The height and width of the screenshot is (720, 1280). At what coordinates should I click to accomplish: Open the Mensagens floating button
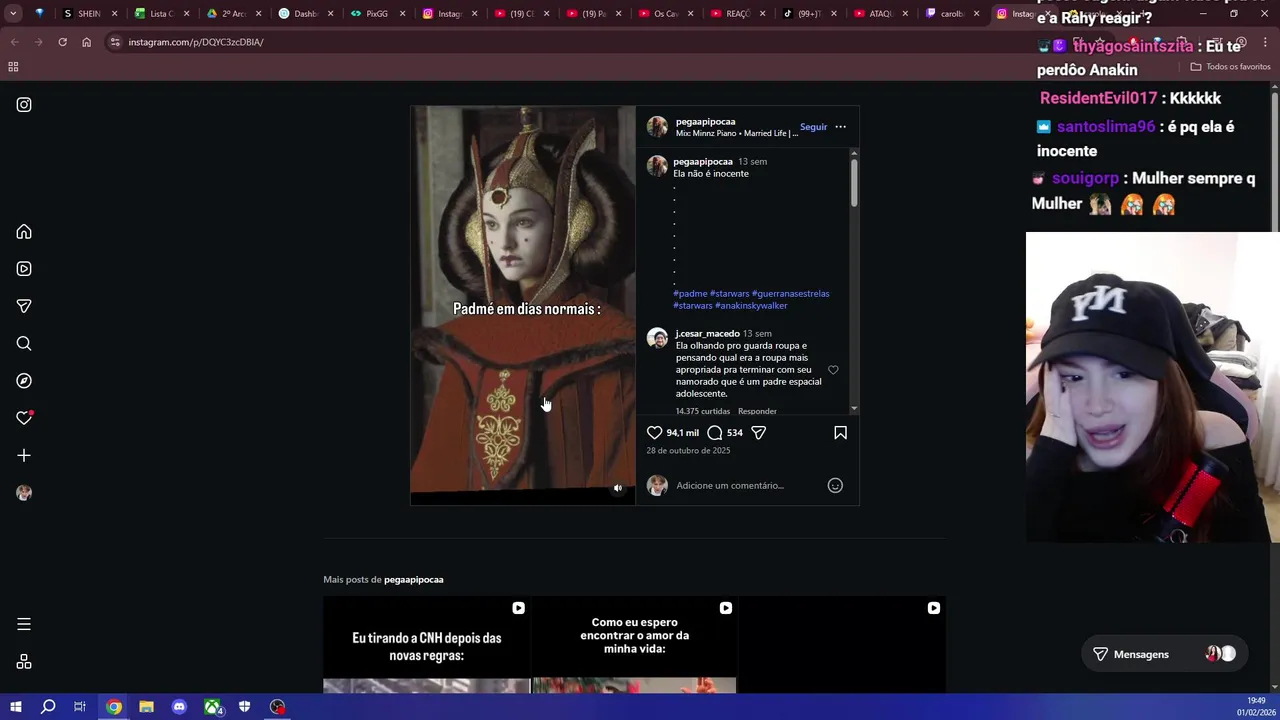[1165, 654]
